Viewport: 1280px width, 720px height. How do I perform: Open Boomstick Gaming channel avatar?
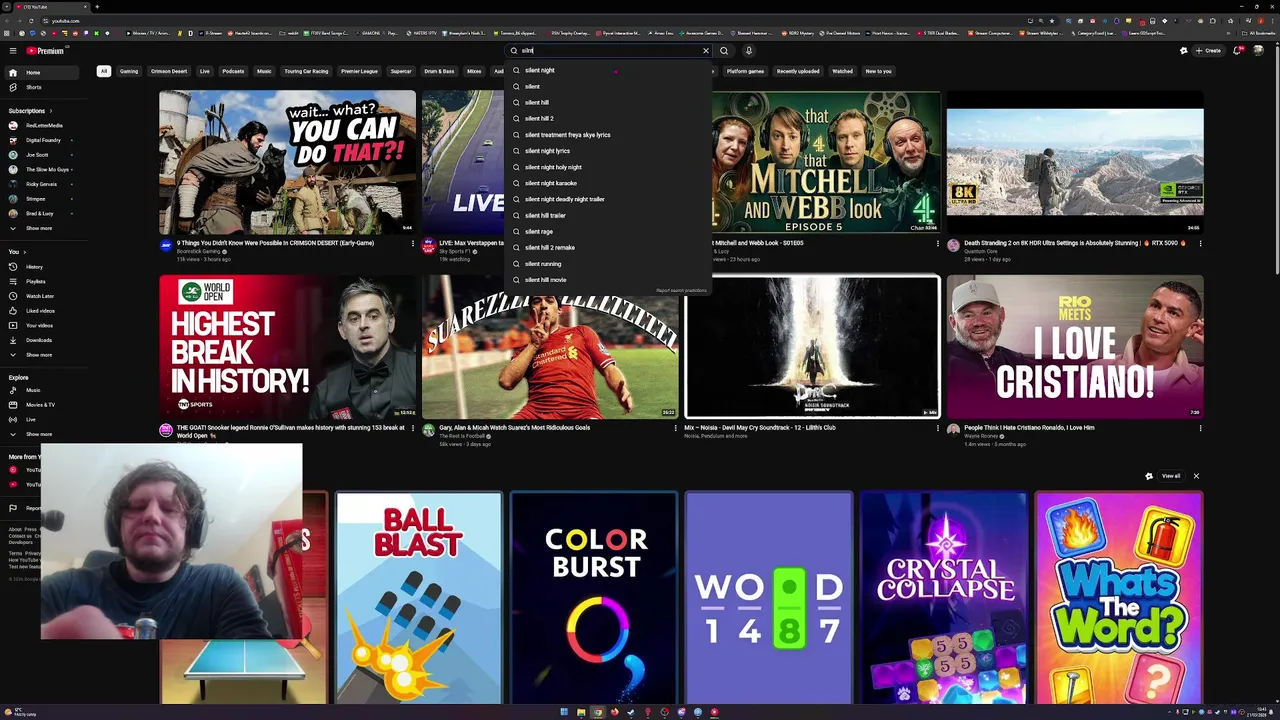point(166,246)
